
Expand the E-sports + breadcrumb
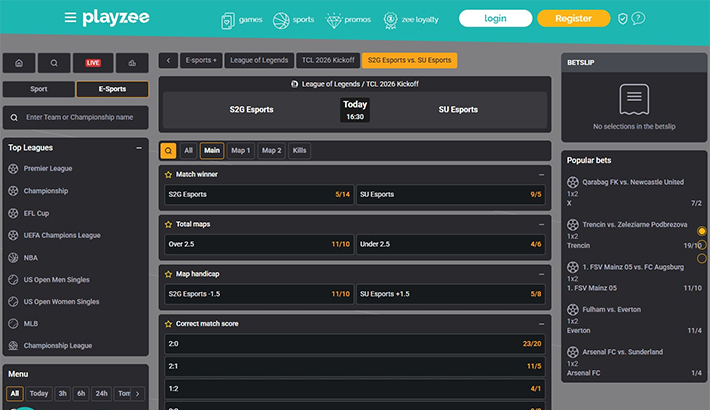pyautogui.click(x=201, y=60)
